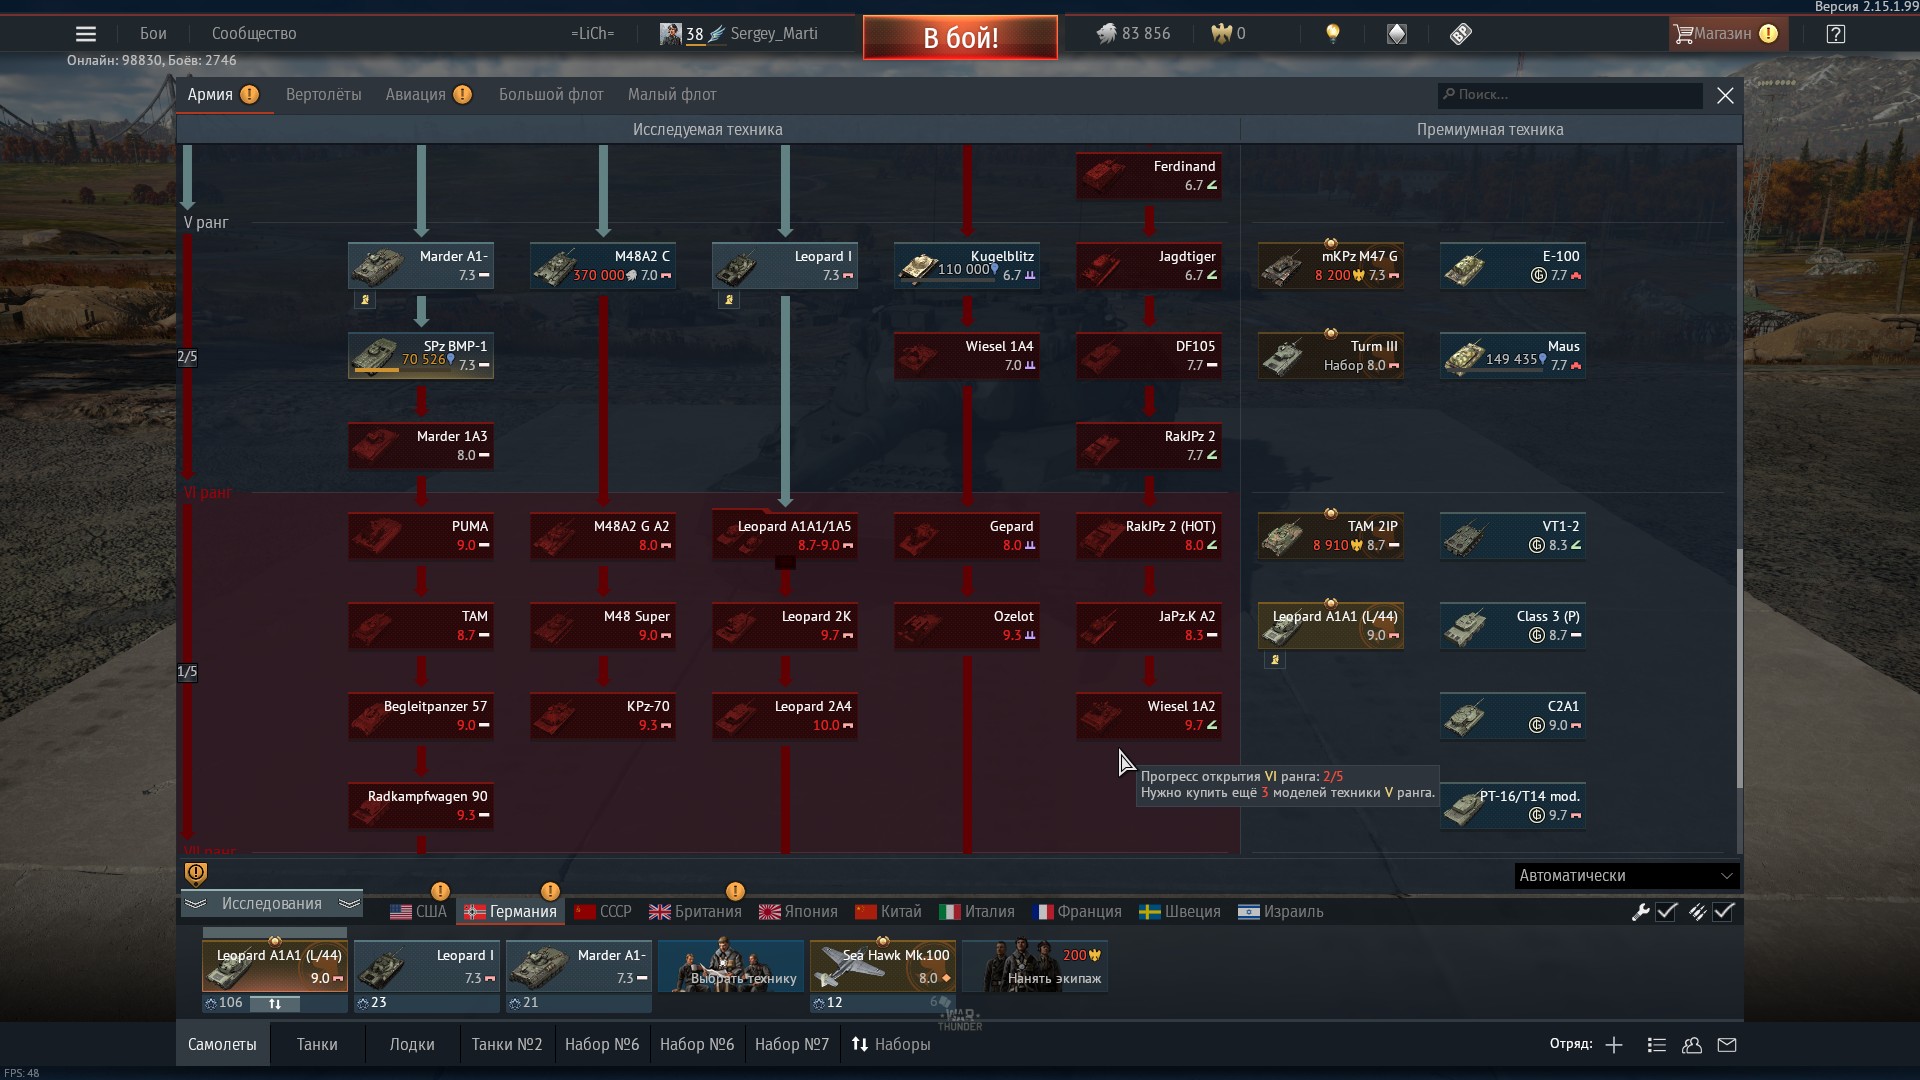The width and height of the screenshot is (1920, 1080).
Task: Switch to the Авиация tab
Action: tap(416, 95)
